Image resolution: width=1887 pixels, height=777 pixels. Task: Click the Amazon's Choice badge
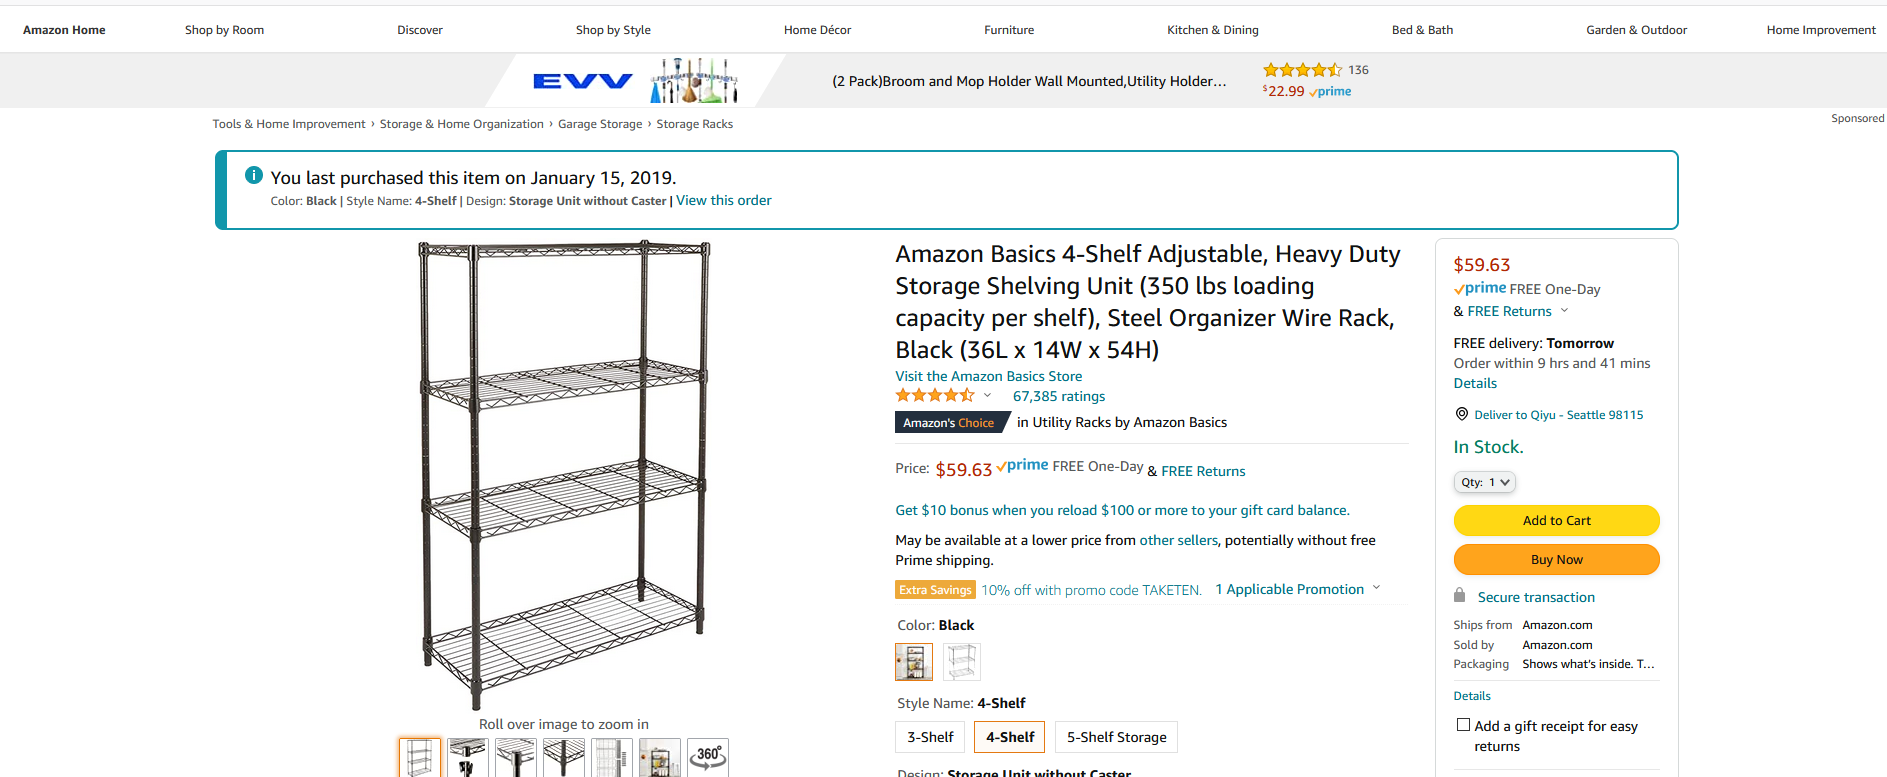[949, 423]
